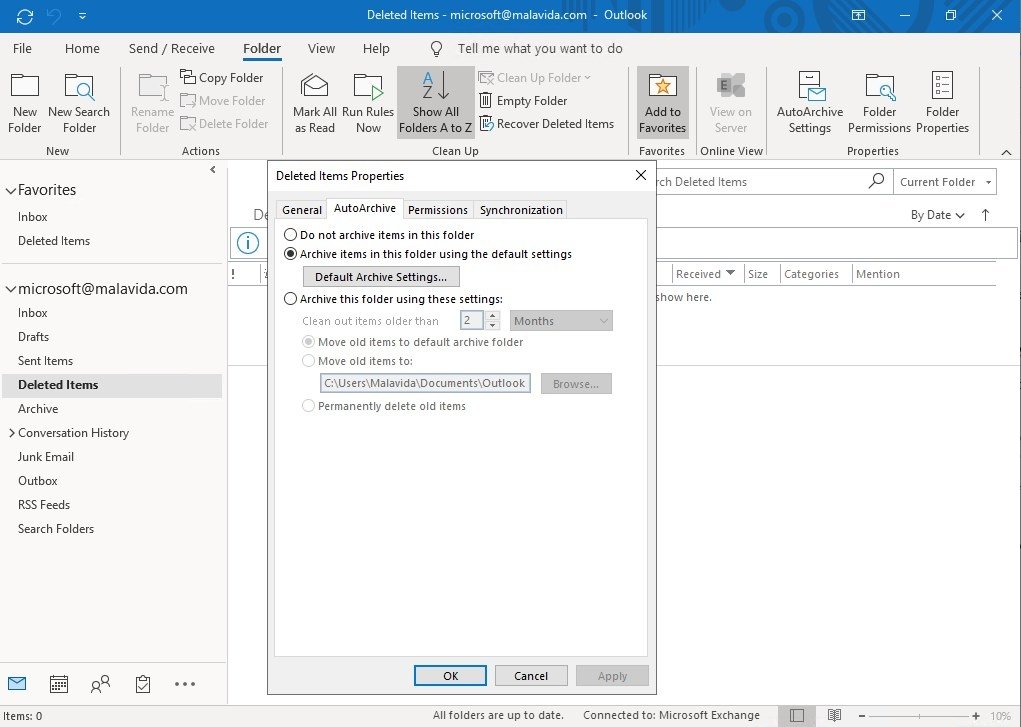This screenshot has height=727, width=1021.
Task: Open Folder Permissions from ribbon
Action: [879, 102]
